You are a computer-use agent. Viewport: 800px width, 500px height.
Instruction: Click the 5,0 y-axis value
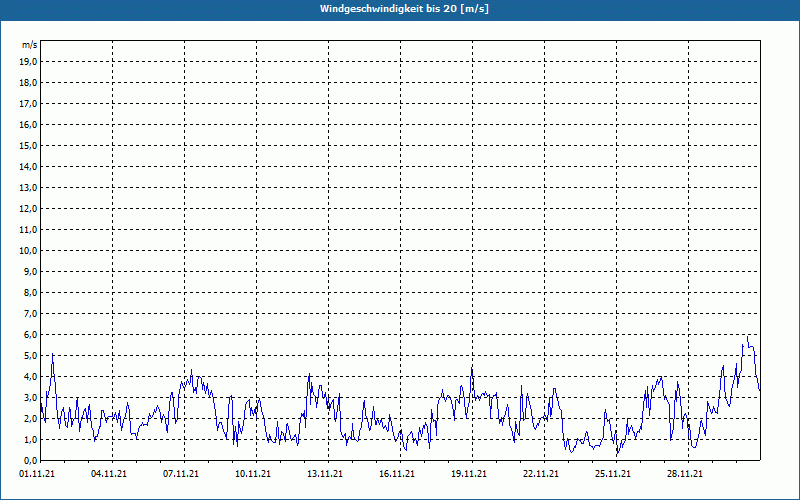31,356
